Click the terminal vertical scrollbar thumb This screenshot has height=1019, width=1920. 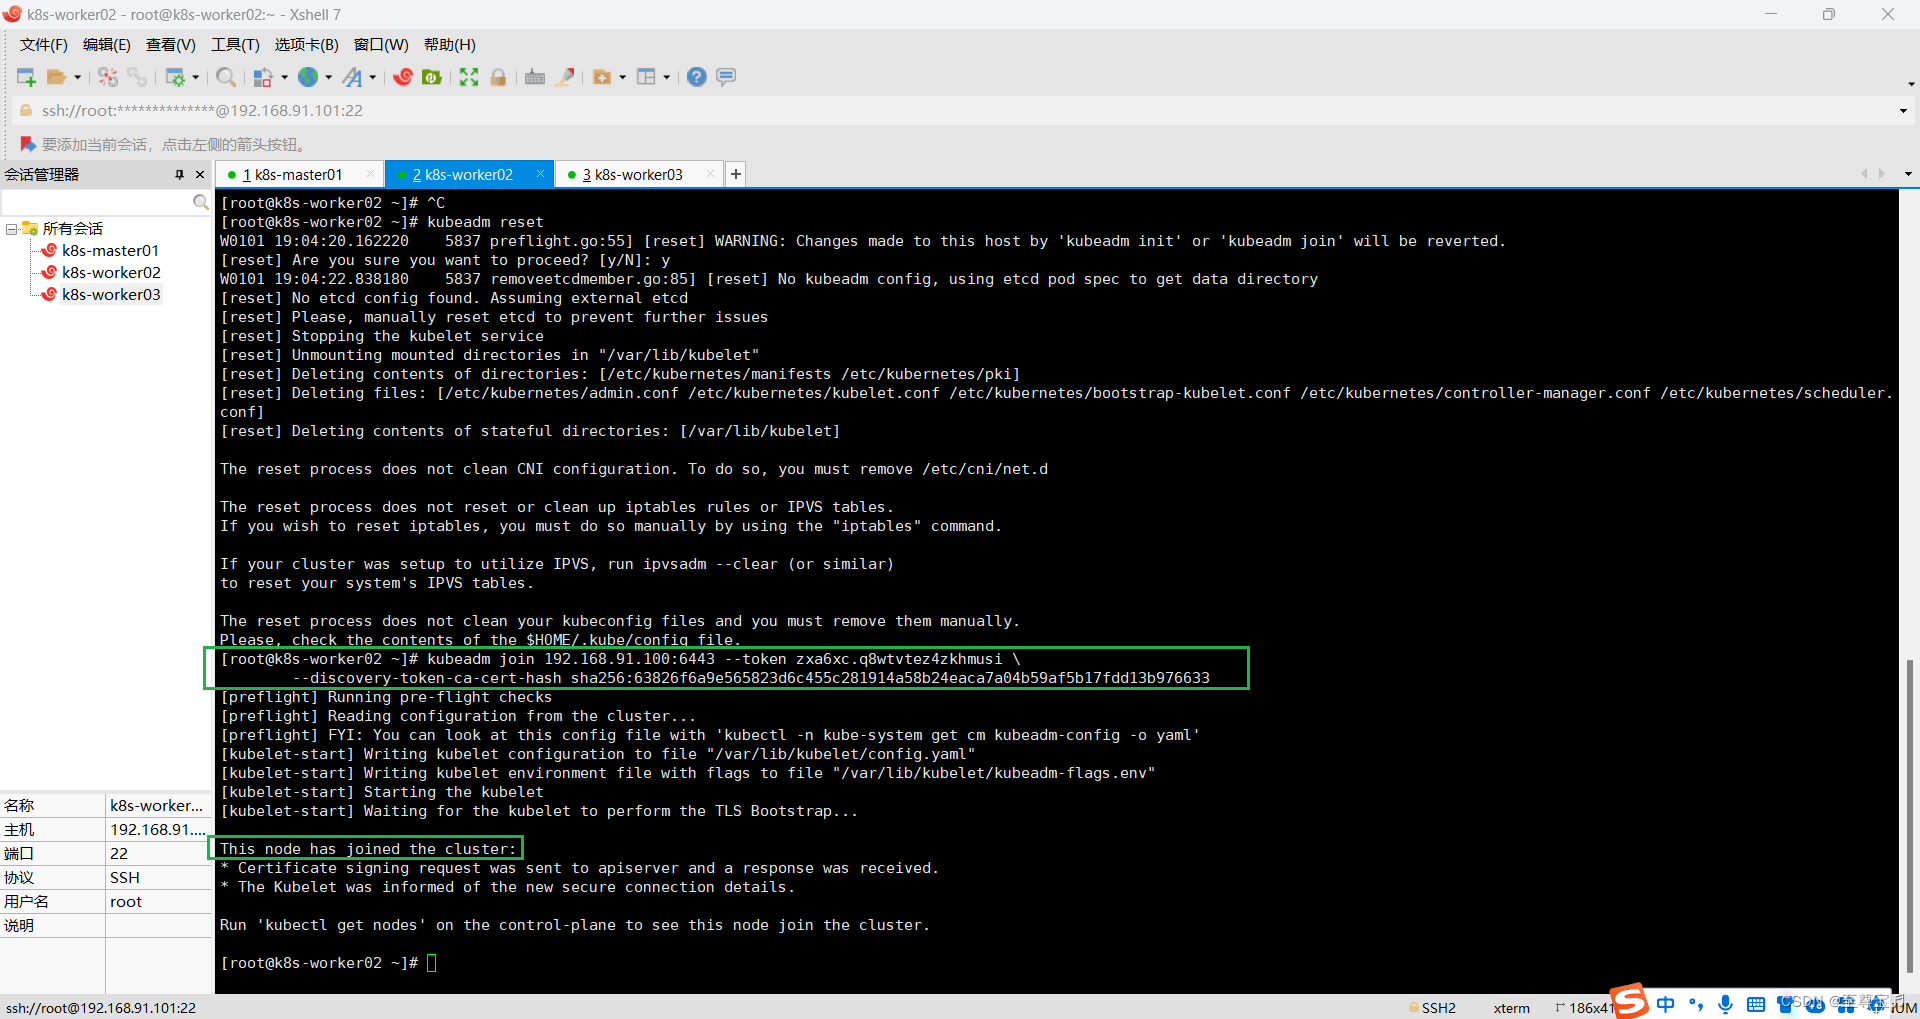click(x=1910, y=815)
